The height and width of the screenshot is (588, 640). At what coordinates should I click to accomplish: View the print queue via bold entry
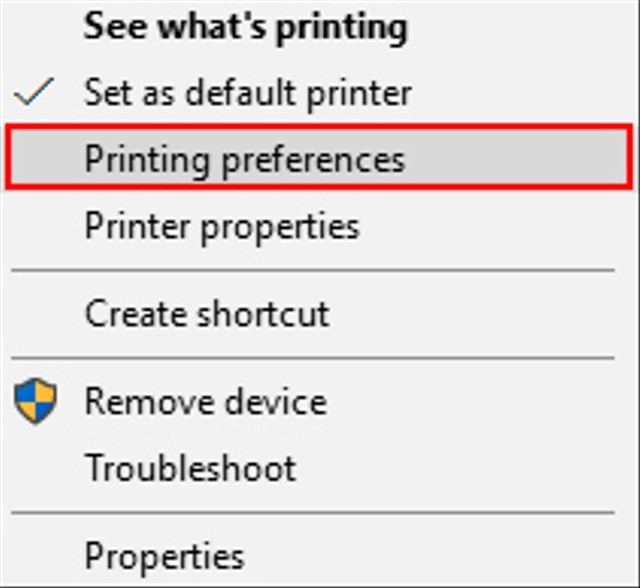245,27
